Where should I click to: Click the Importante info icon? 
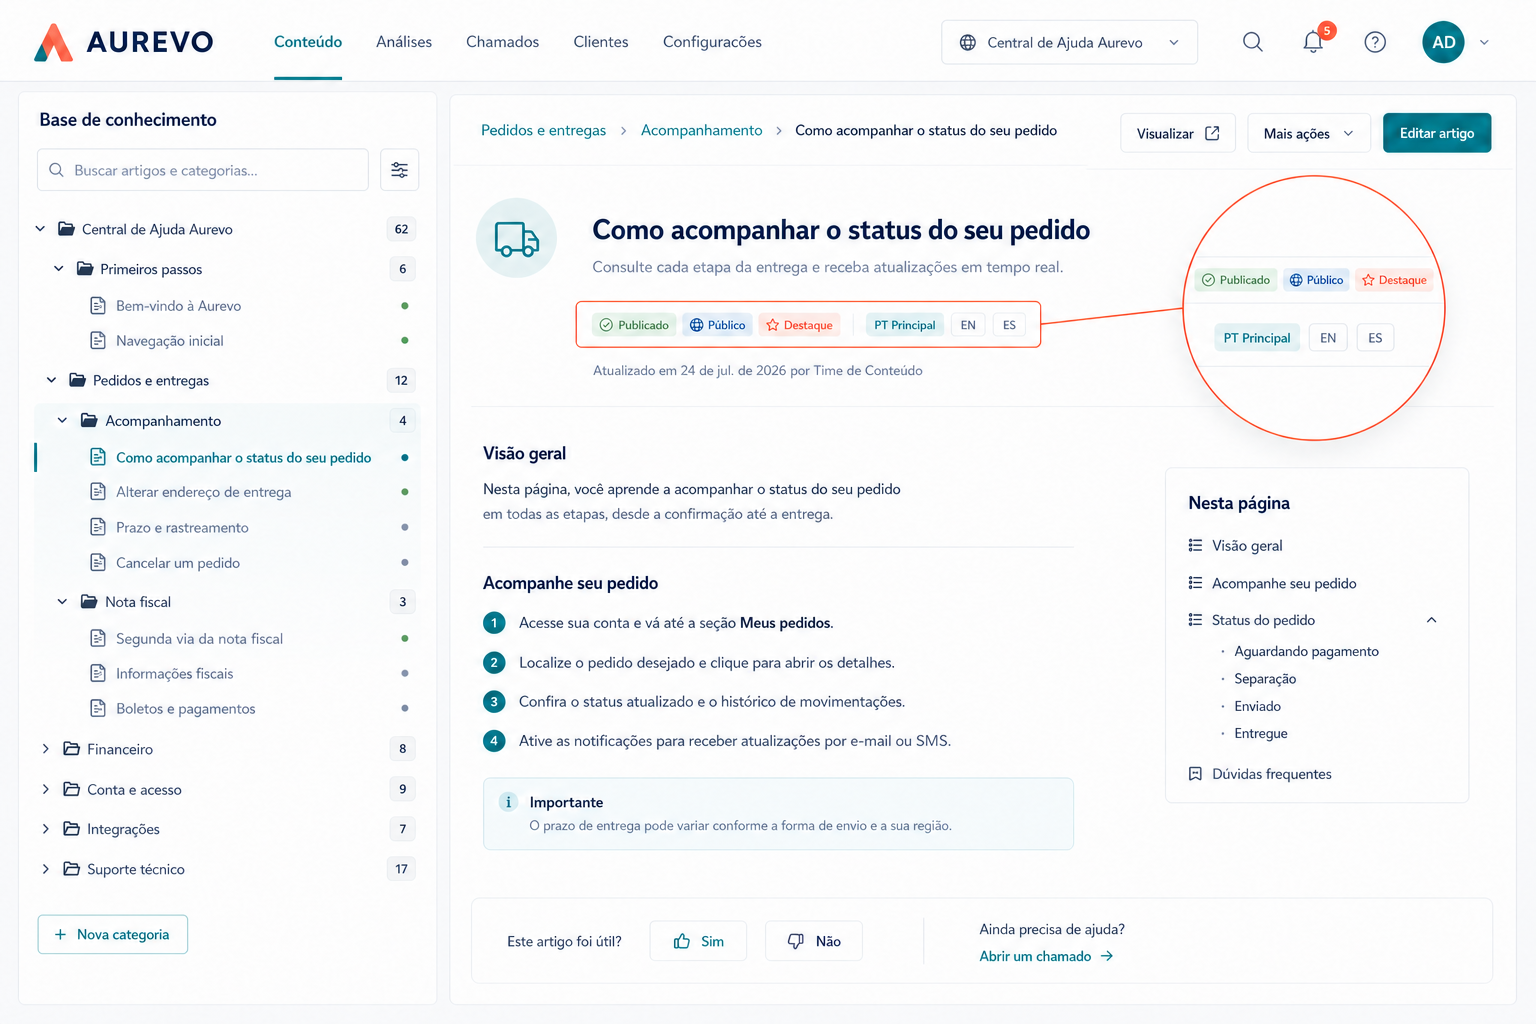coord(508,802)
